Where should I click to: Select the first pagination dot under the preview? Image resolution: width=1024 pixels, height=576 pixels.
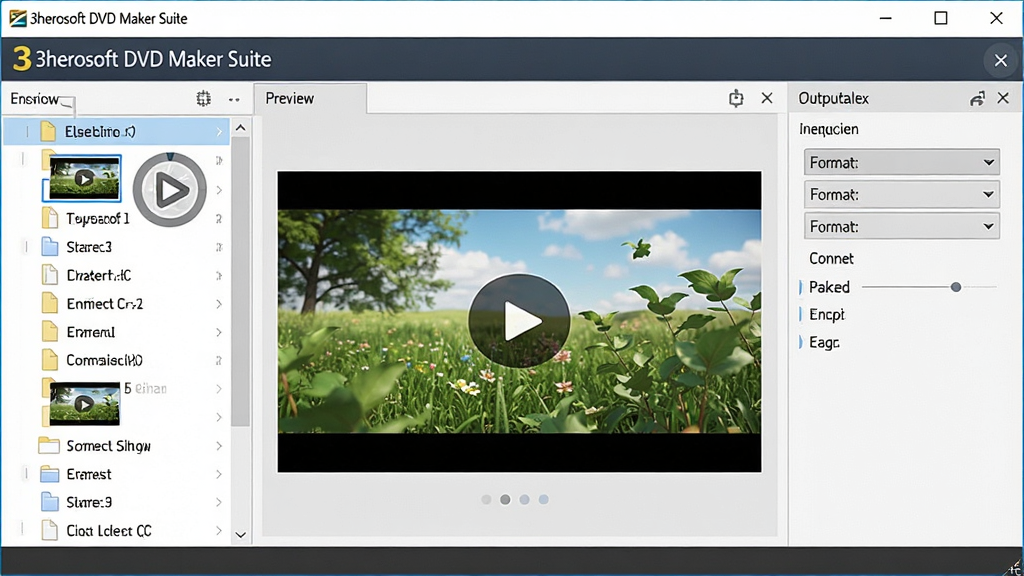pos(486,500)
